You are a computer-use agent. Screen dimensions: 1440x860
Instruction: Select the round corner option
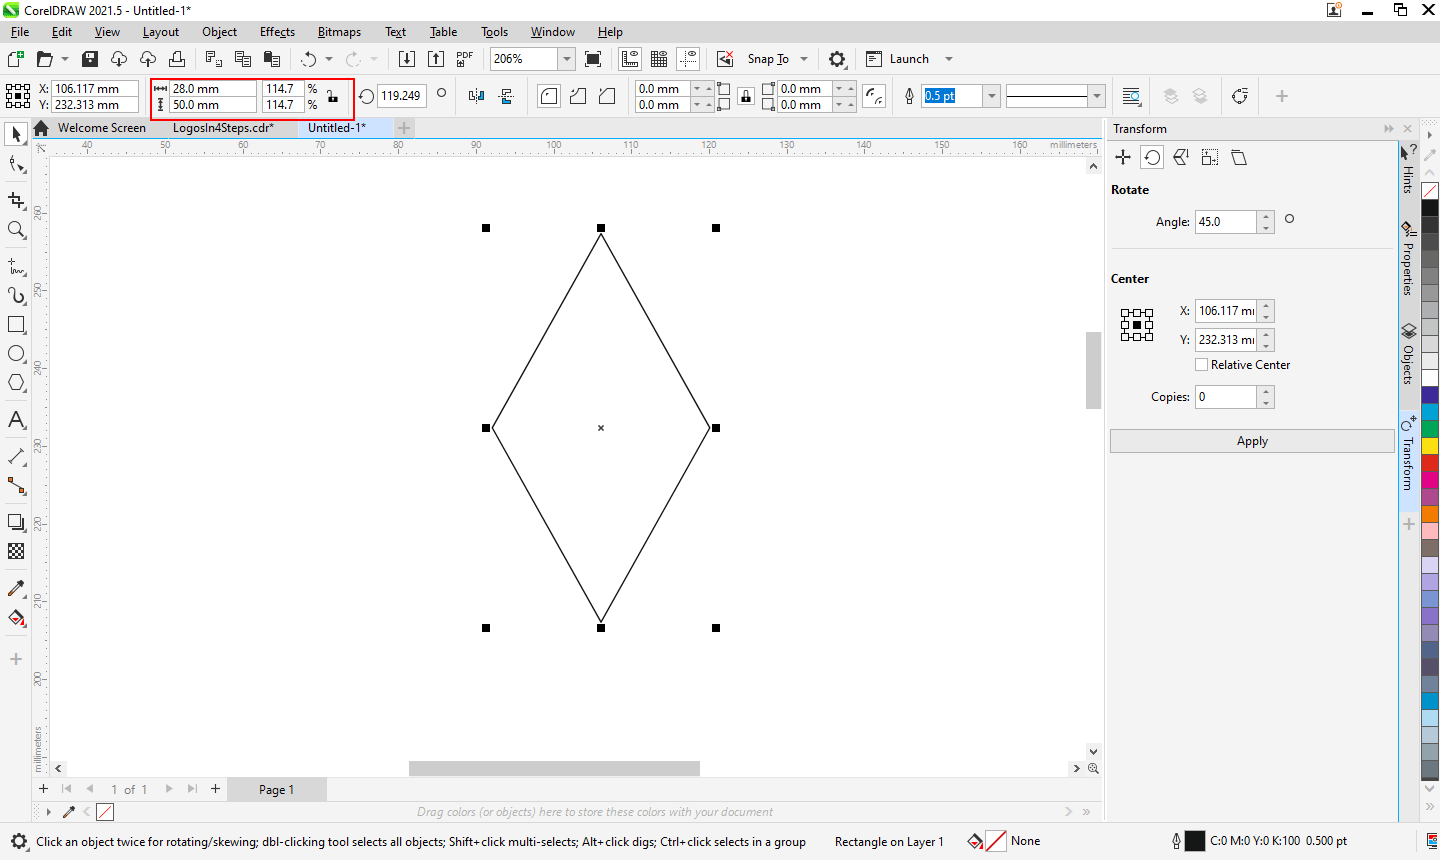coord(549,96)
